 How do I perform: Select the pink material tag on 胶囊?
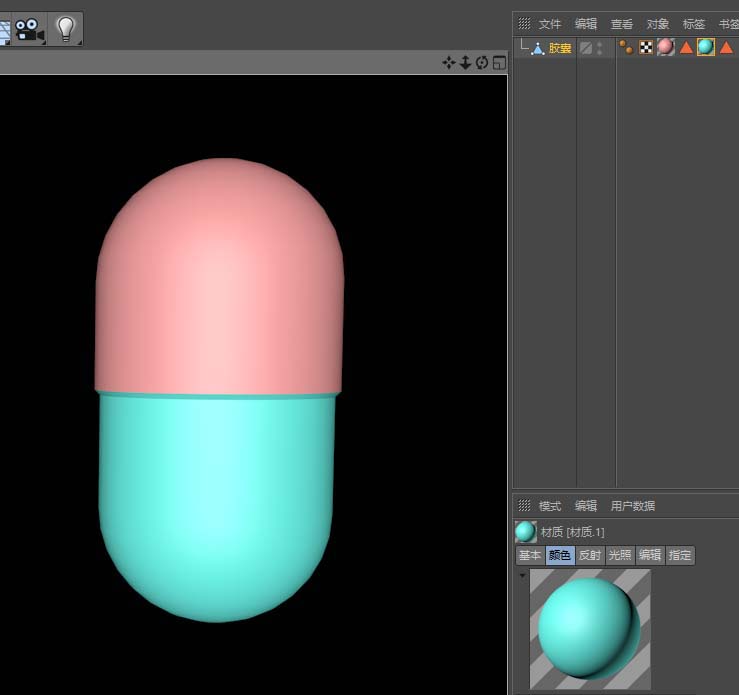click(x=666, y=47)
